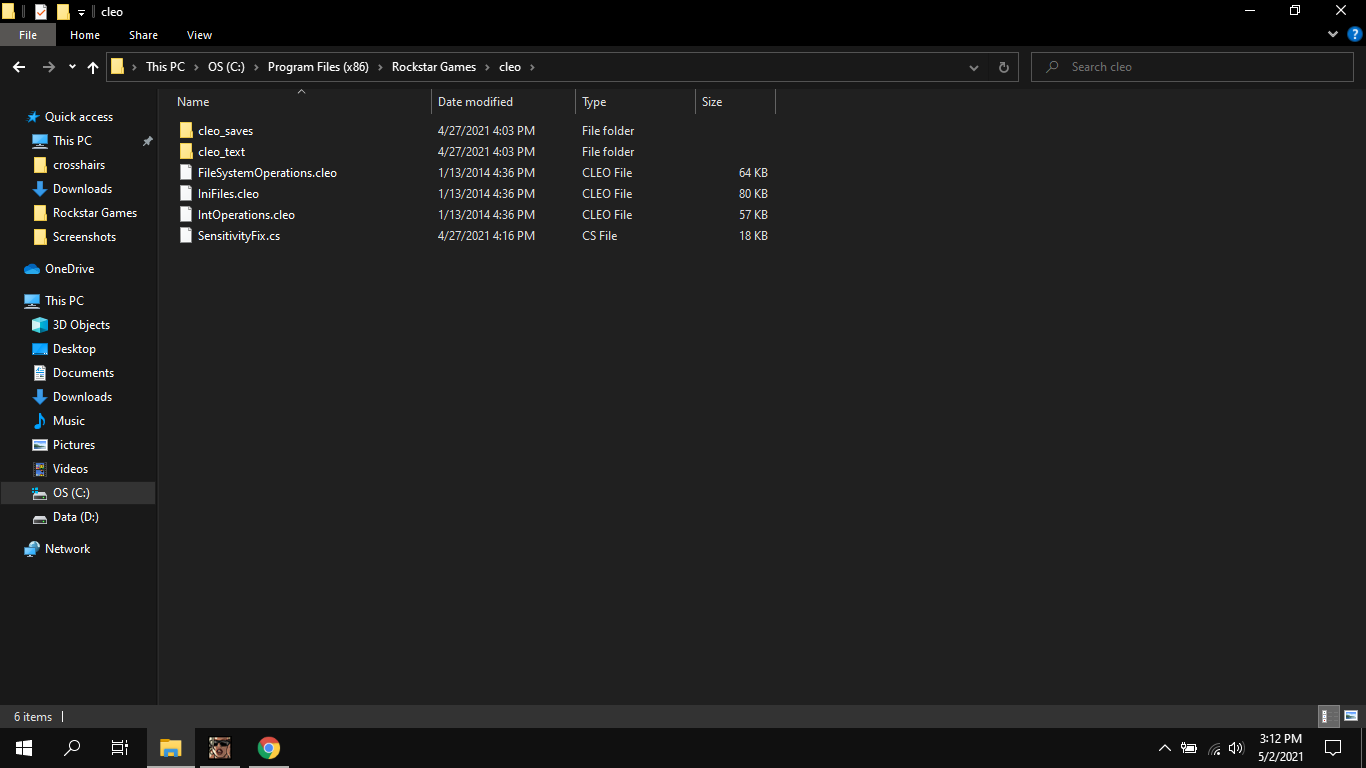Open Videos under This PC
The width and height of the screenshot is (1366, 768).
point(70,469)
